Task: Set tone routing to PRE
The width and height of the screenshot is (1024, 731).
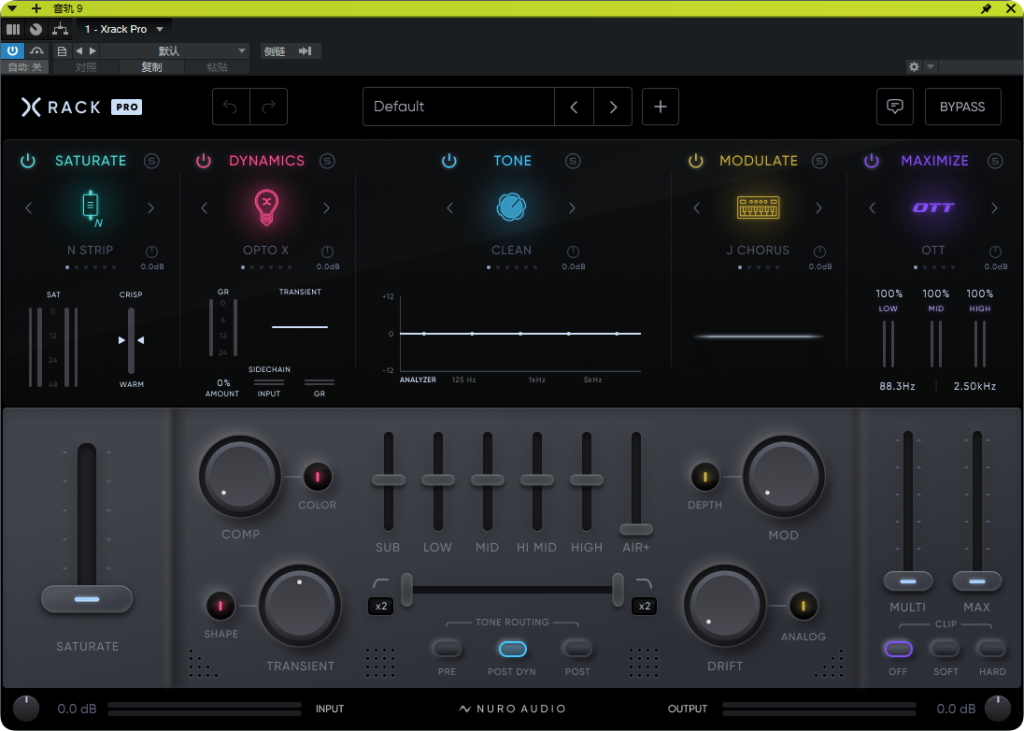Action: (447, 649)
